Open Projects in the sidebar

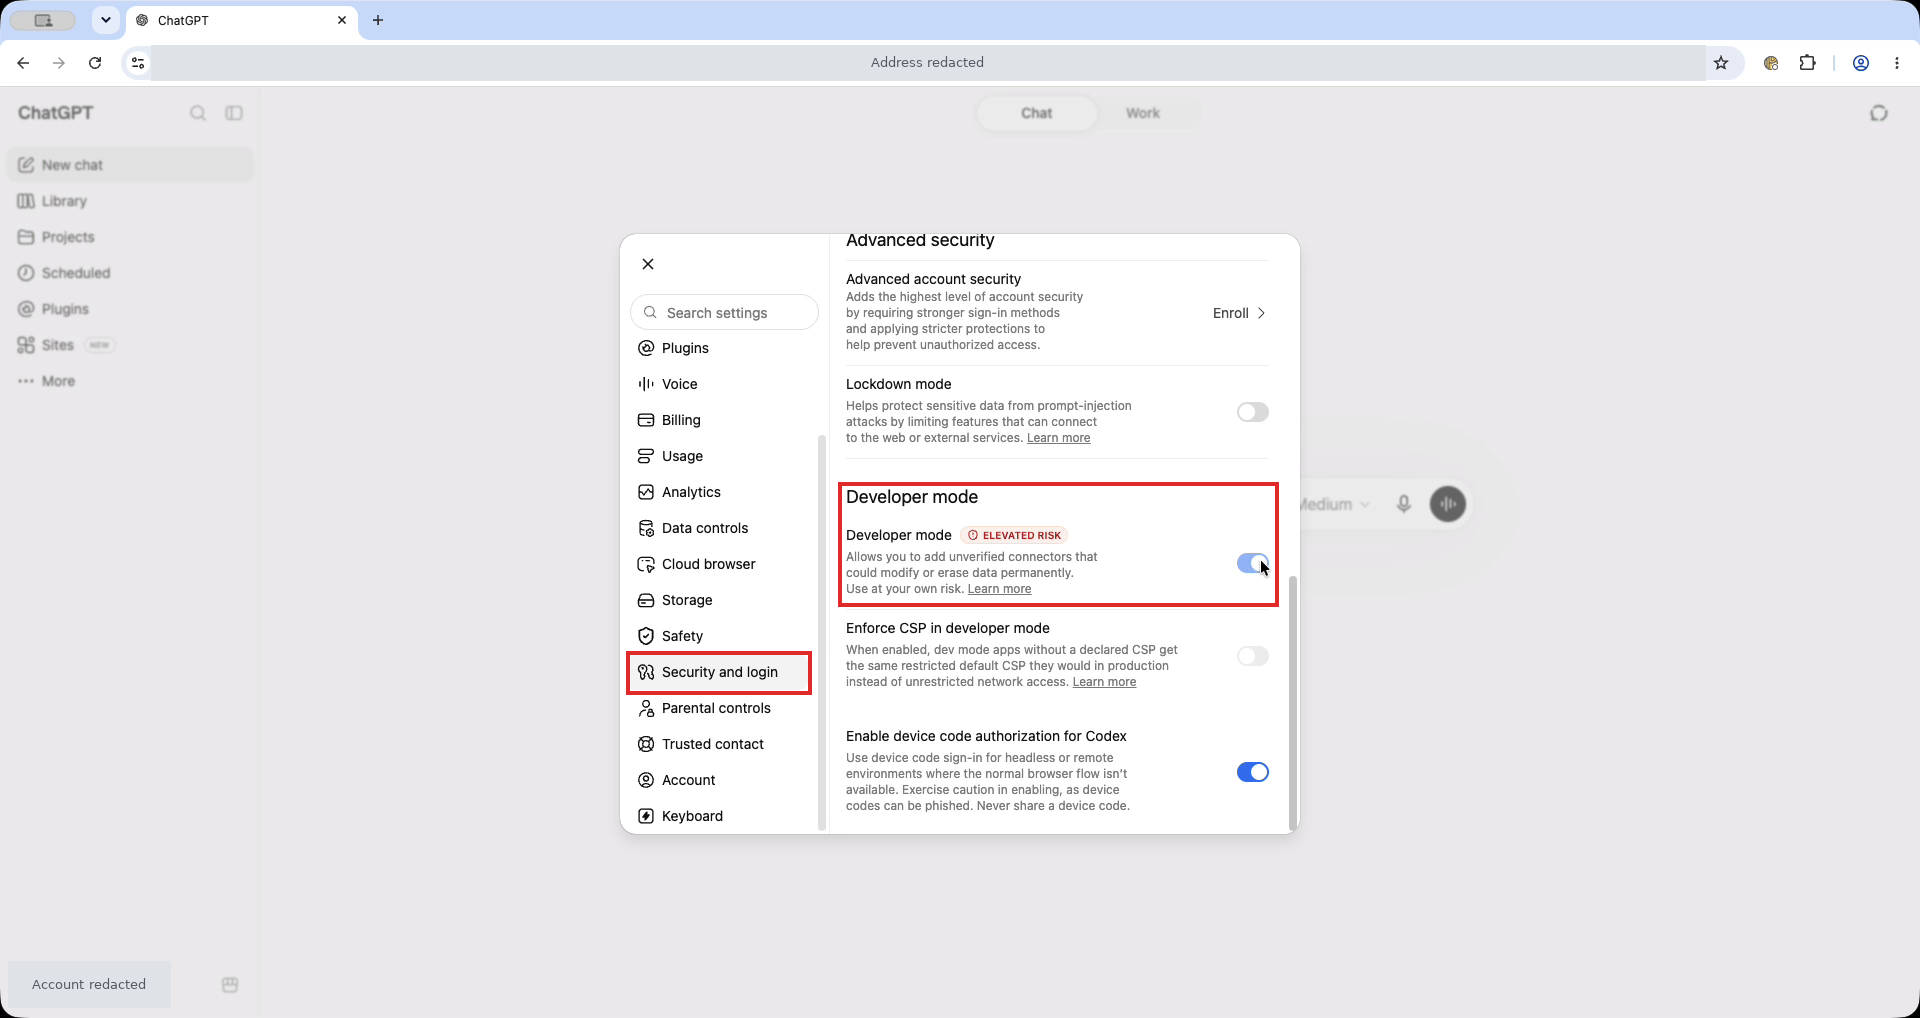coord(130,237)
